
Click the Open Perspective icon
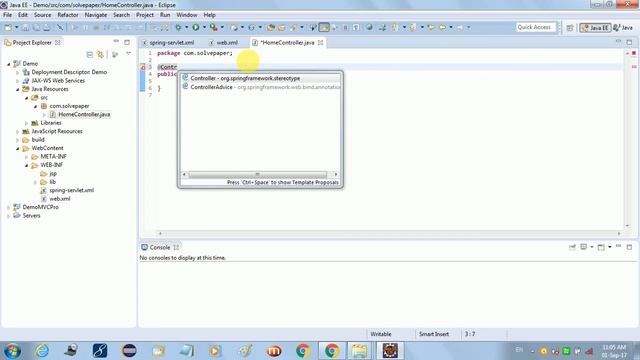570,28
